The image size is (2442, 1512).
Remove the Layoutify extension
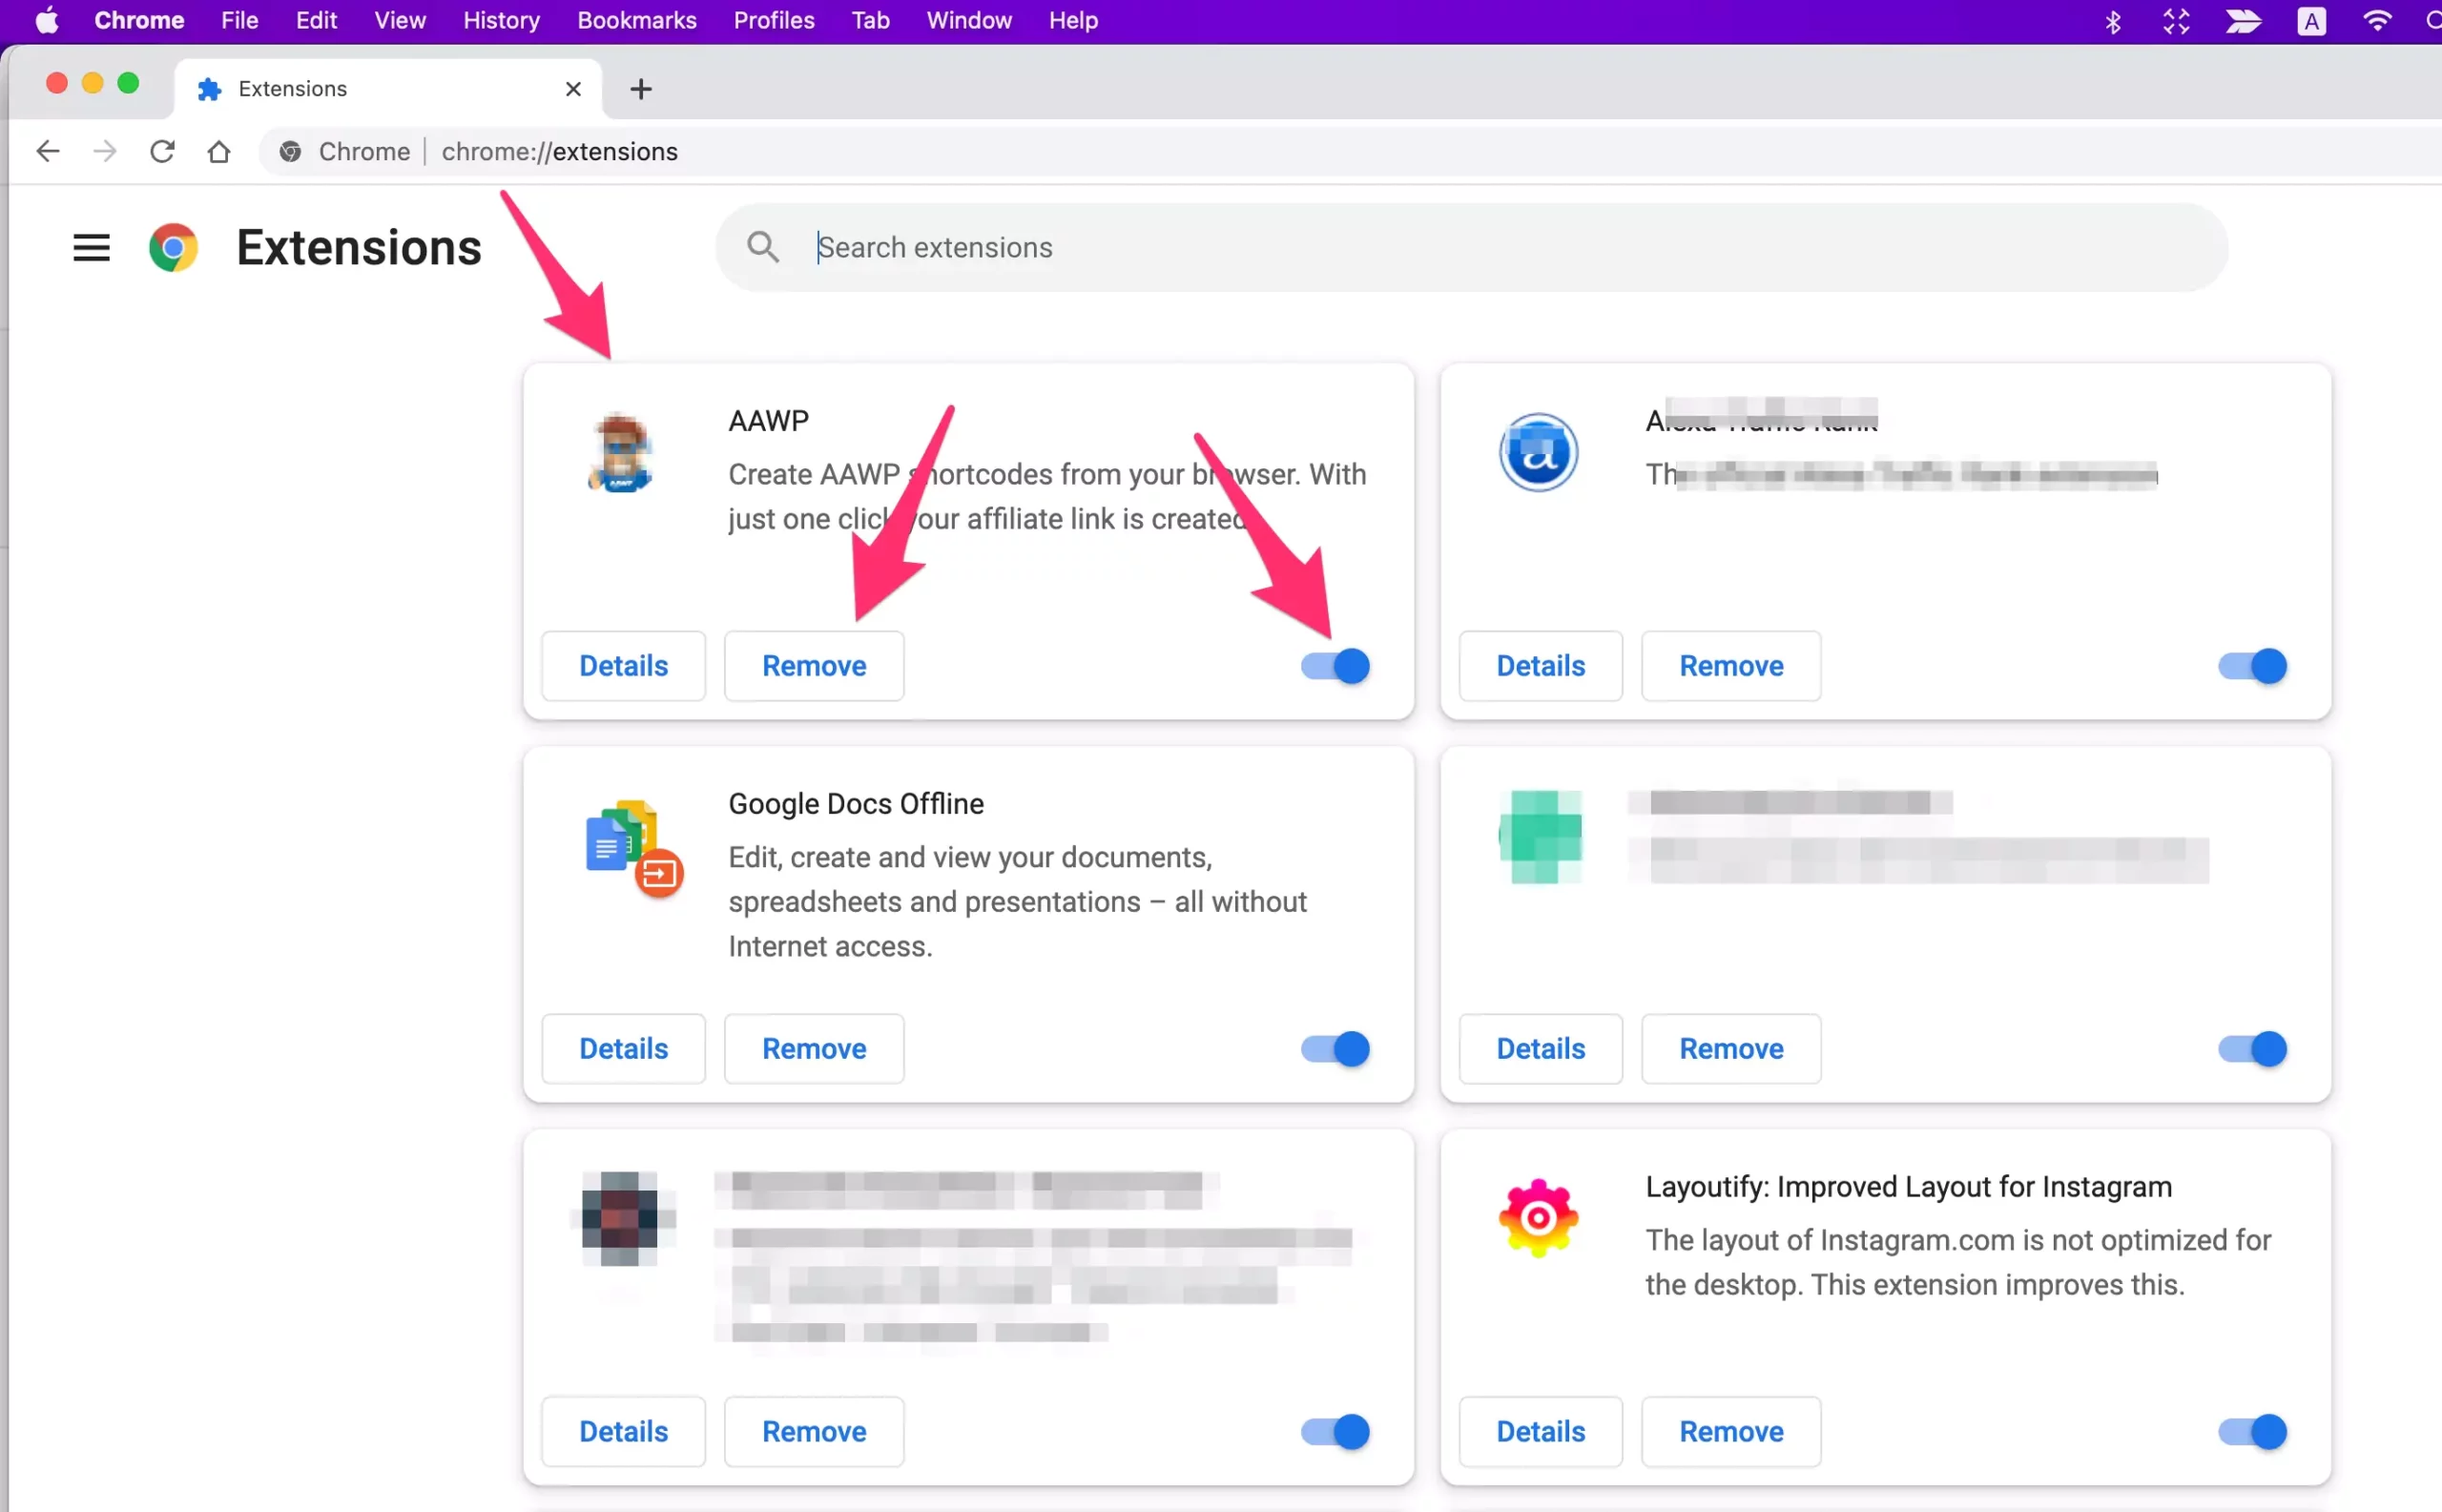(x=1731, y=1432)
